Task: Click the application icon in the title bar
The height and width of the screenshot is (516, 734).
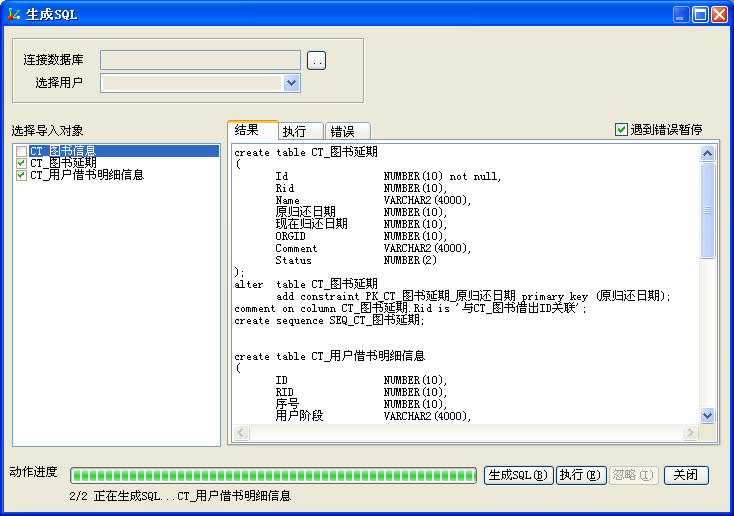Action: pyautogui.click(x=13, y=14)
